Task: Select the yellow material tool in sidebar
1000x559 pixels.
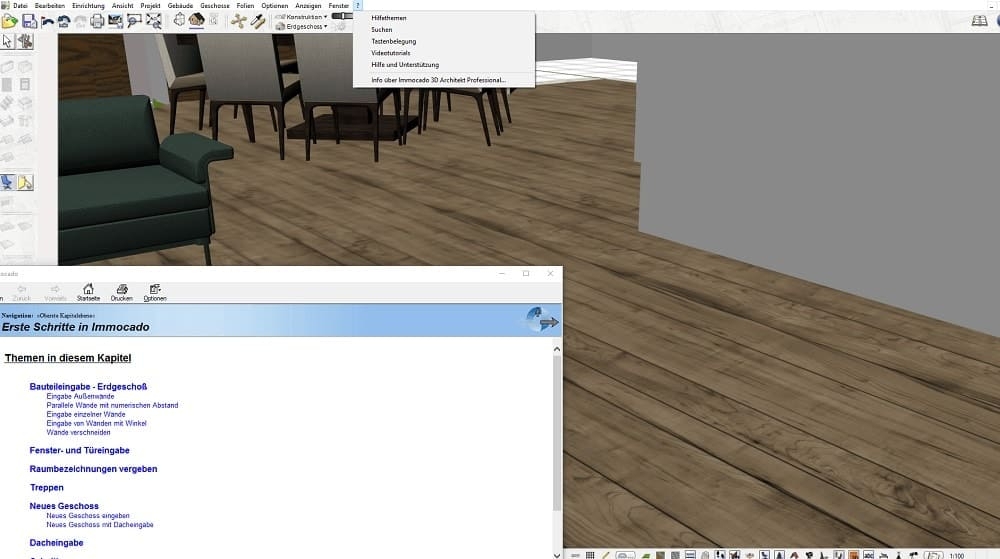Action: [25, 182]
